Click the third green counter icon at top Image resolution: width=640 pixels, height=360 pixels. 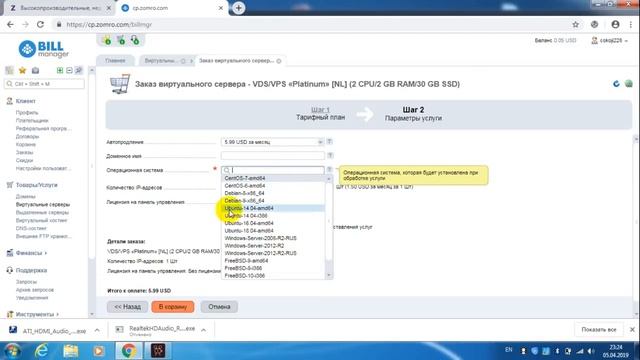tap(135, 40)
